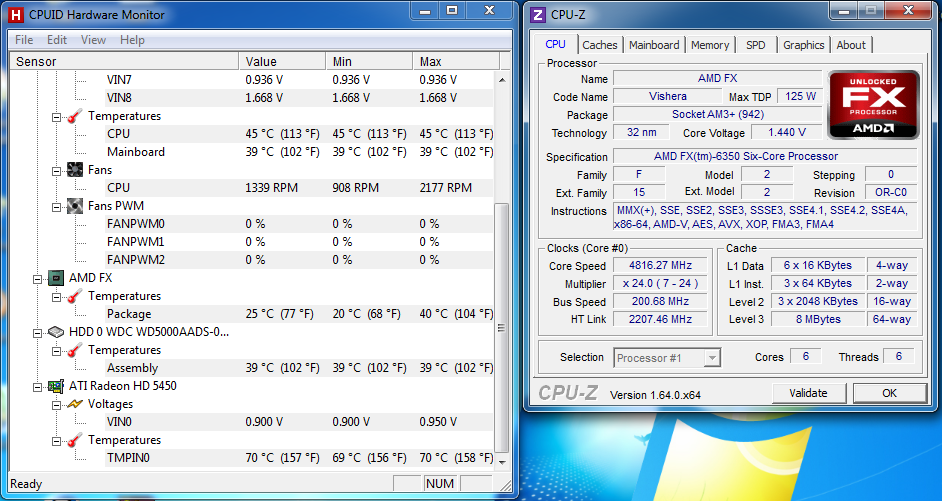
Task: Collapse the Fans PWM group
Action: tap(57, 206)
